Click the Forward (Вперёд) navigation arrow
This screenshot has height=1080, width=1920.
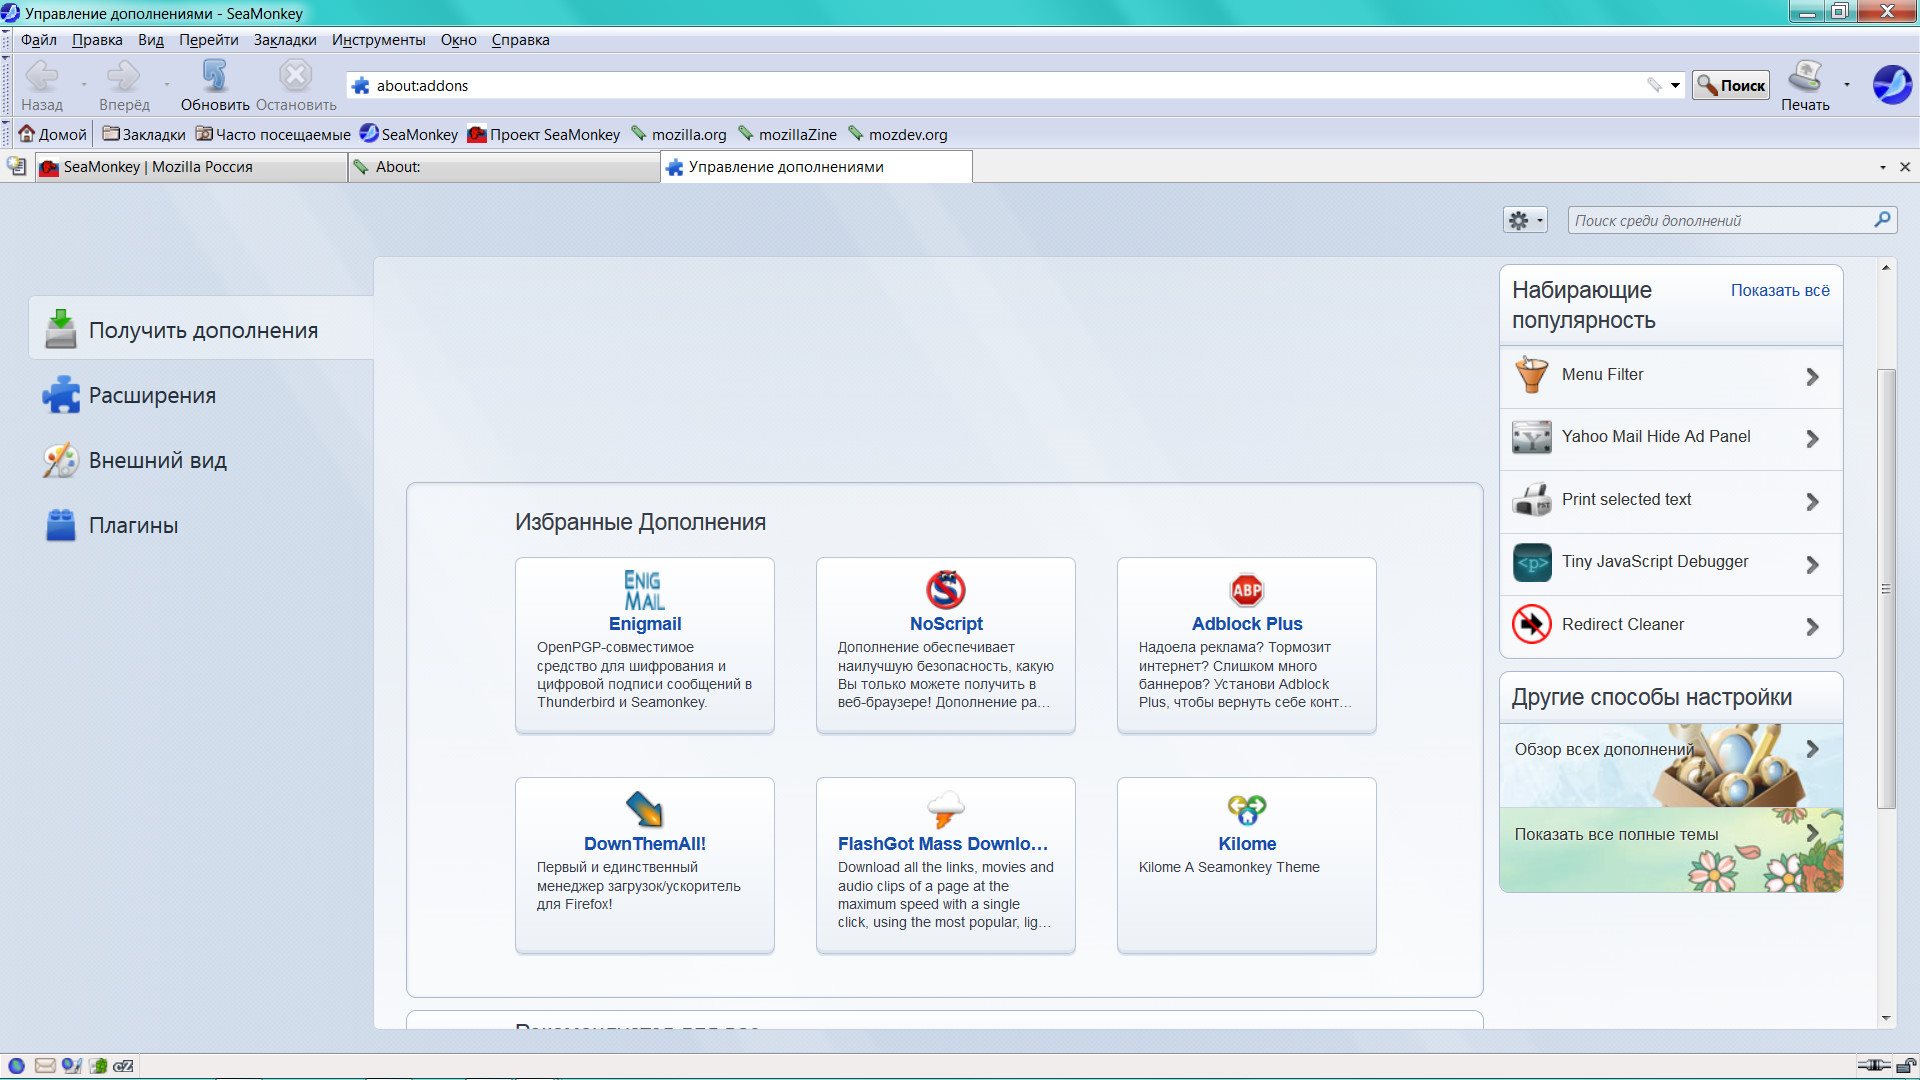(x=124, y=76)
